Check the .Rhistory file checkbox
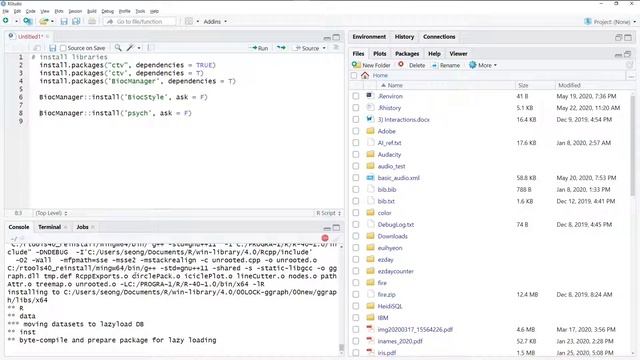The height and width of the screenshot is (360, 640). tap(356, 108)
